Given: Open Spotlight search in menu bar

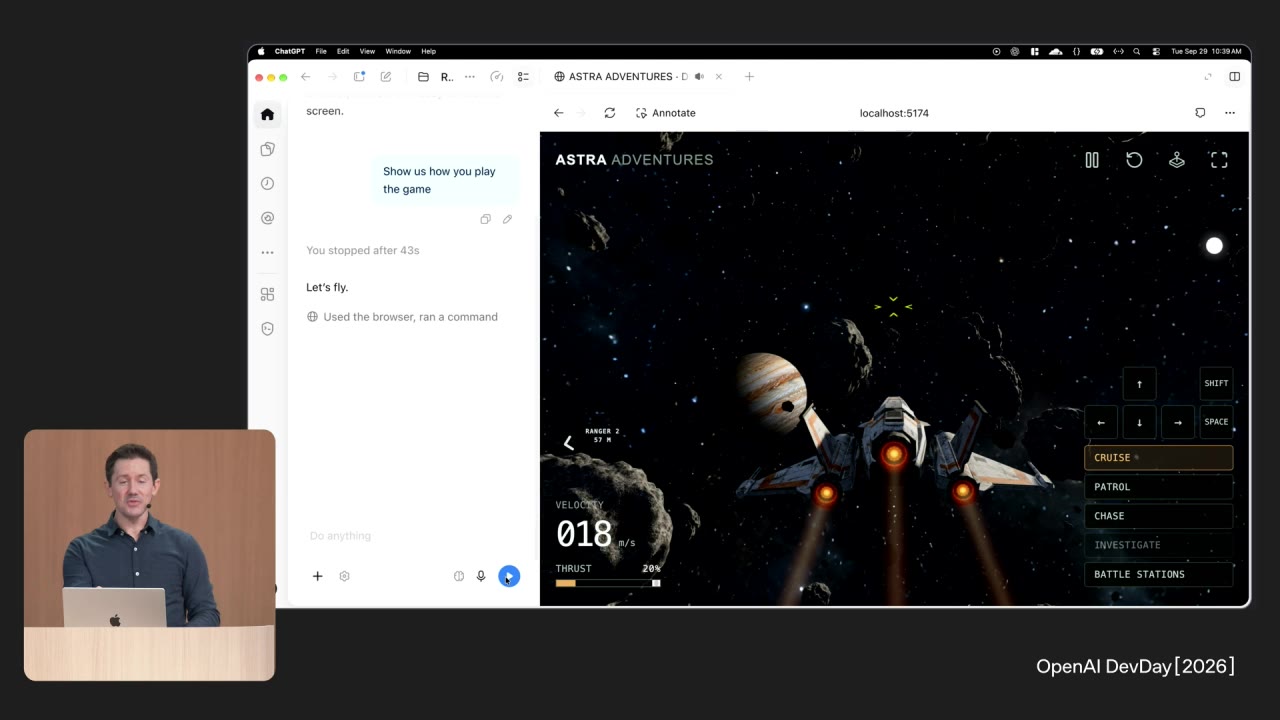Looking at the screenshot, I should tap(1138, 51).
